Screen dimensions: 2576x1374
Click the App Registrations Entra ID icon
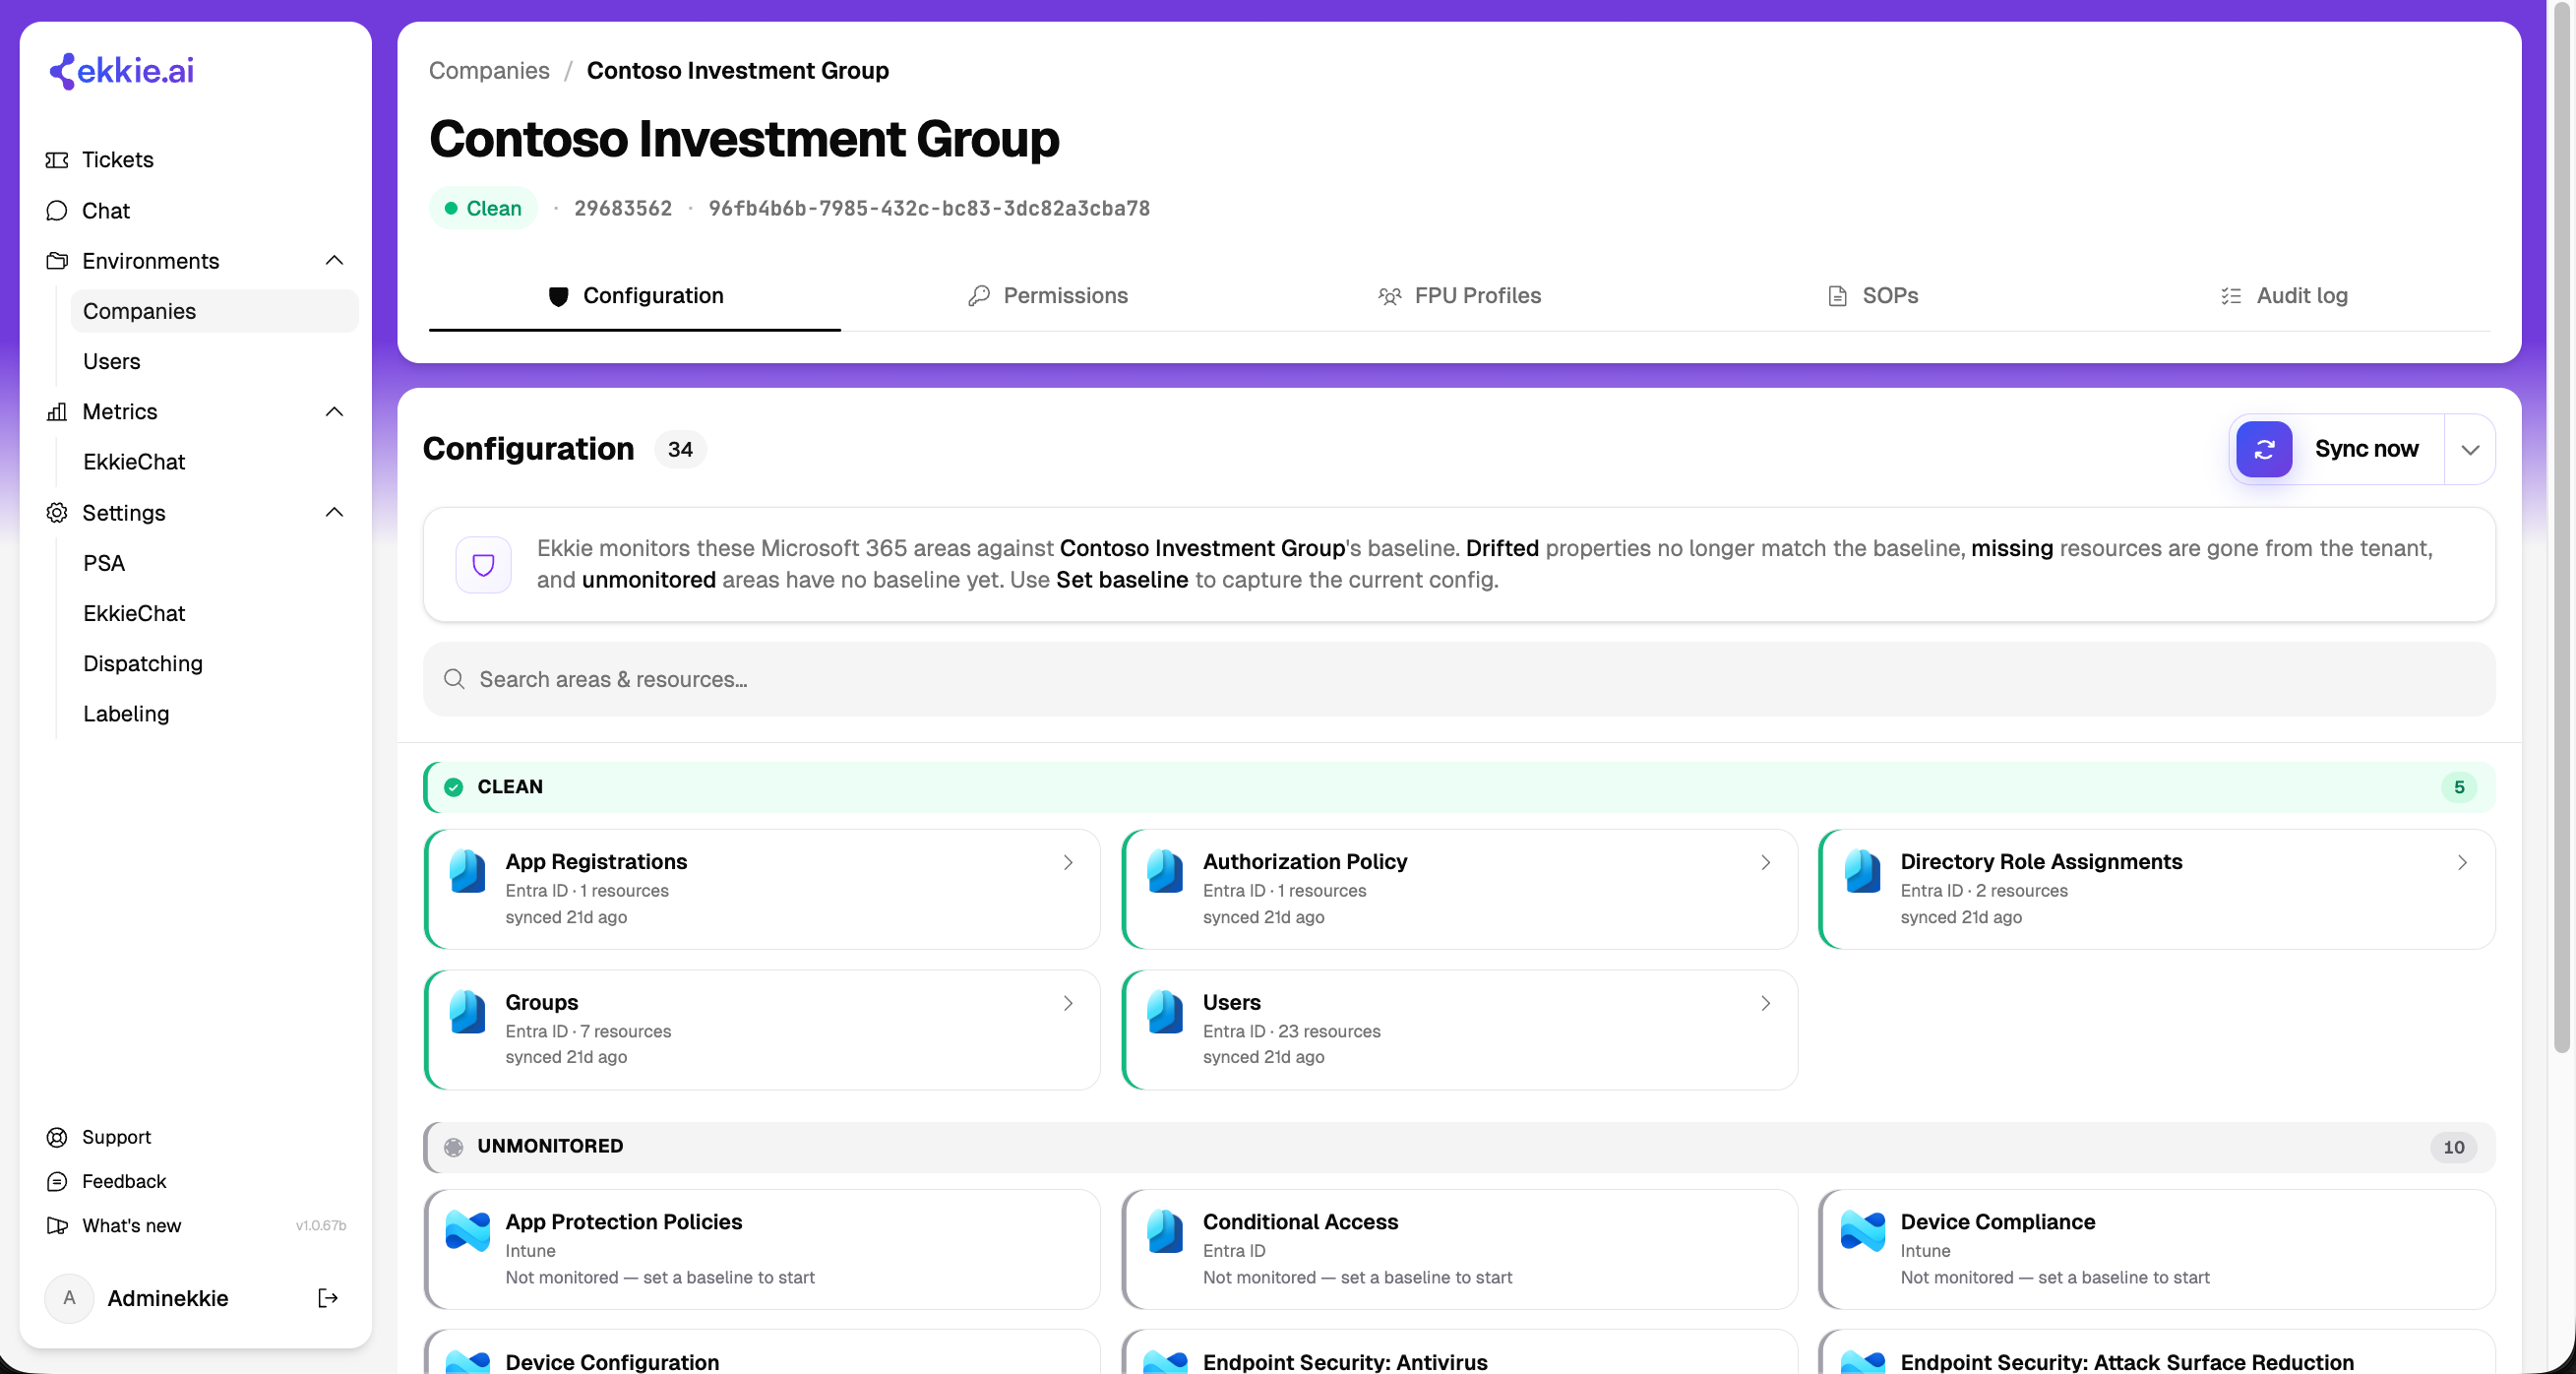click(x=468, y=871)
